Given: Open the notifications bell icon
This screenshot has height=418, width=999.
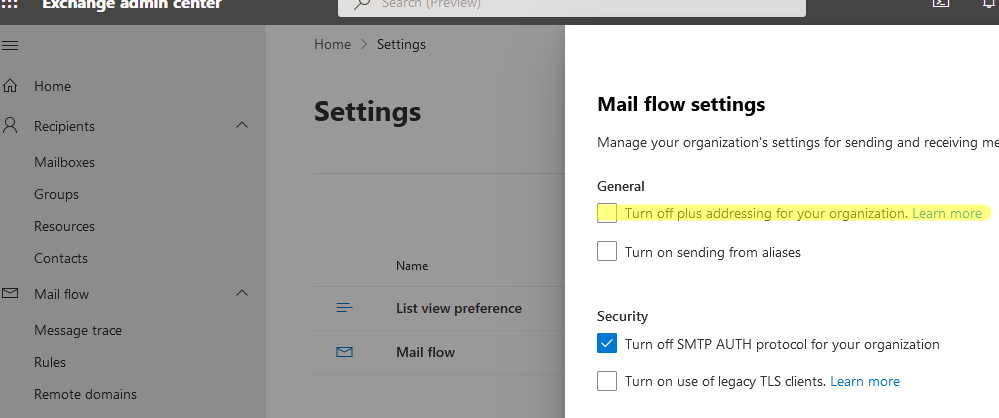Looking at the screenshot, I should coord(989,3).
